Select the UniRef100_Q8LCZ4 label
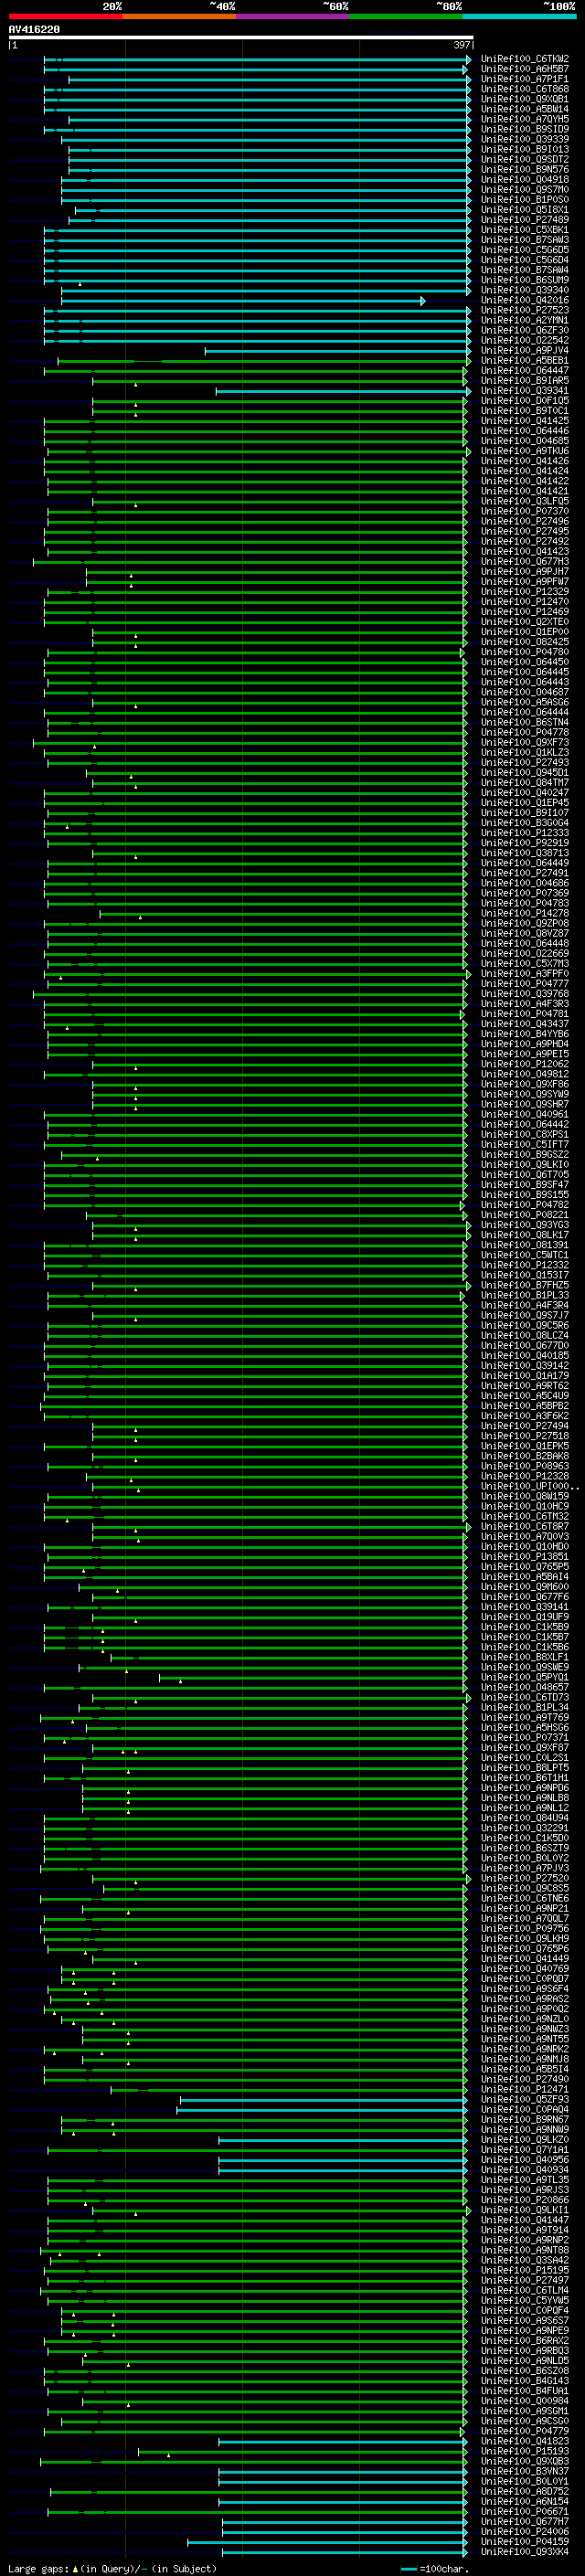Screen dimensions: 585x2576 tap(524, 1335)
